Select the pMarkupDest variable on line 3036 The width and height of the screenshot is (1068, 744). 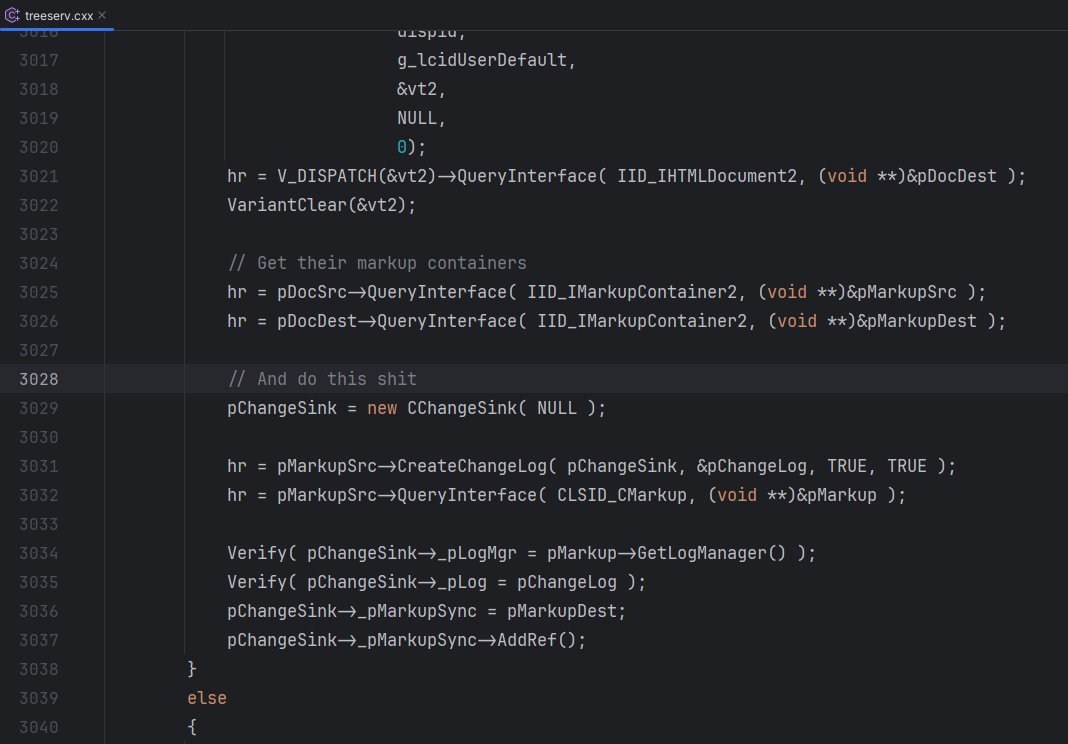tap(563, 610)
